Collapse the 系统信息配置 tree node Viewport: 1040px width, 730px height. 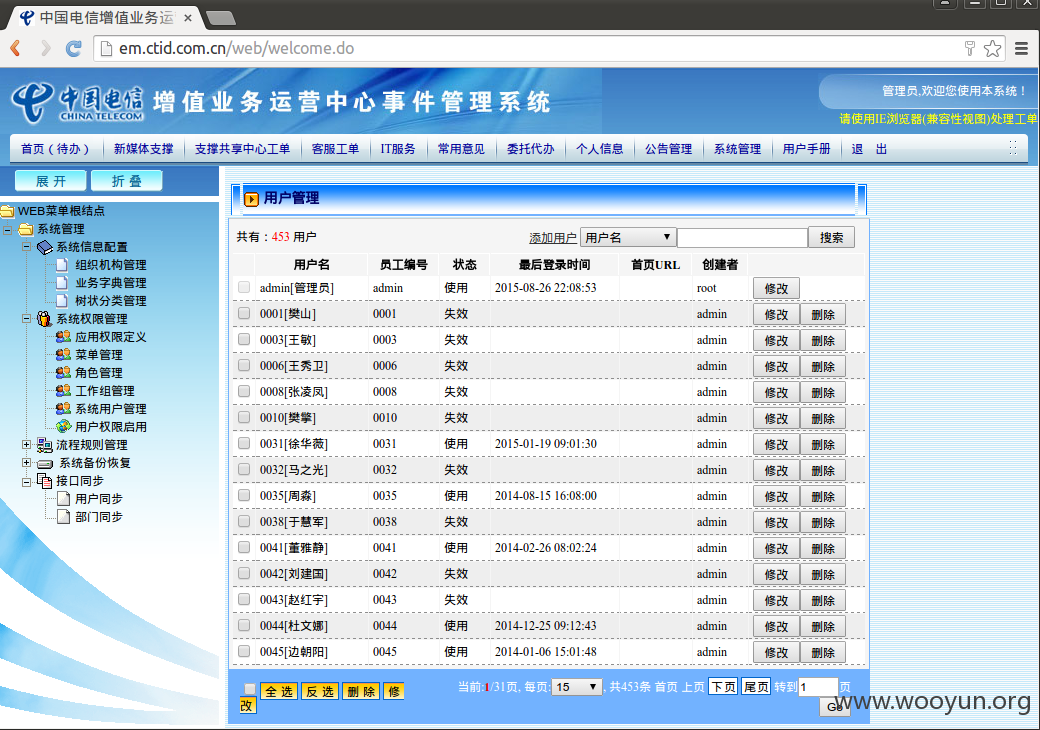tap(27, 247)
